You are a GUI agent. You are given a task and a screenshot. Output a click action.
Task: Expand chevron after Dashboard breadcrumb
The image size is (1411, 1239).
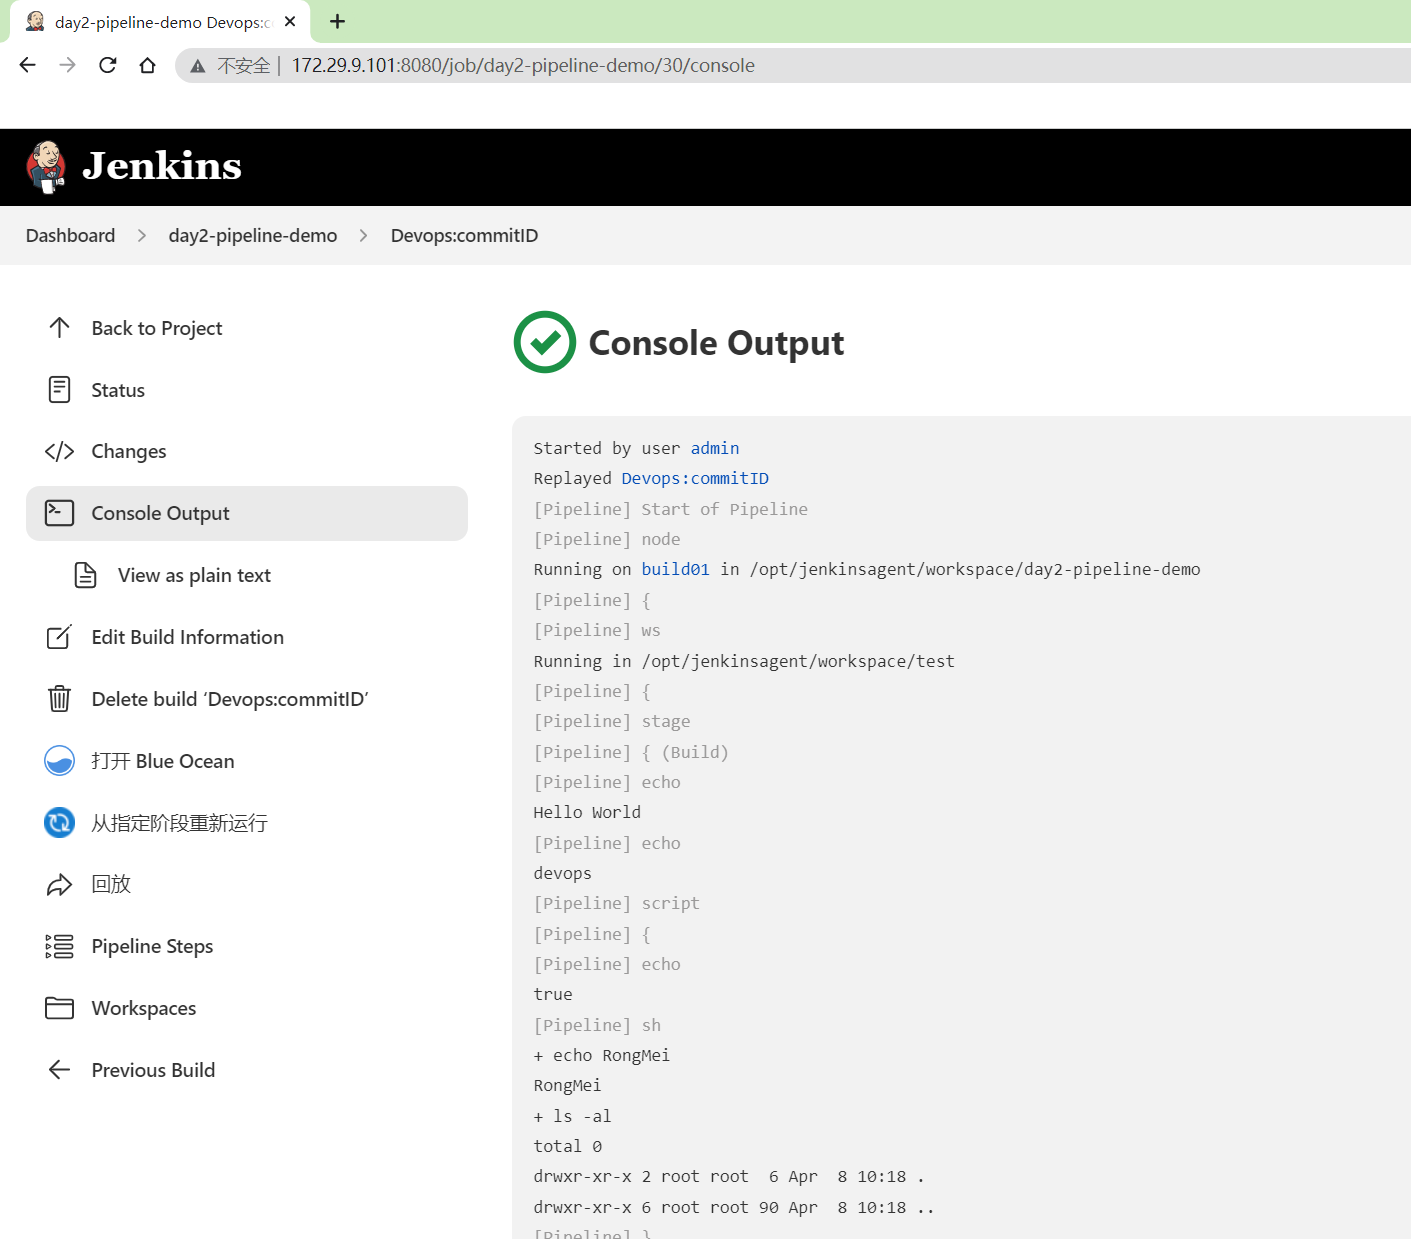coord(142,235)
